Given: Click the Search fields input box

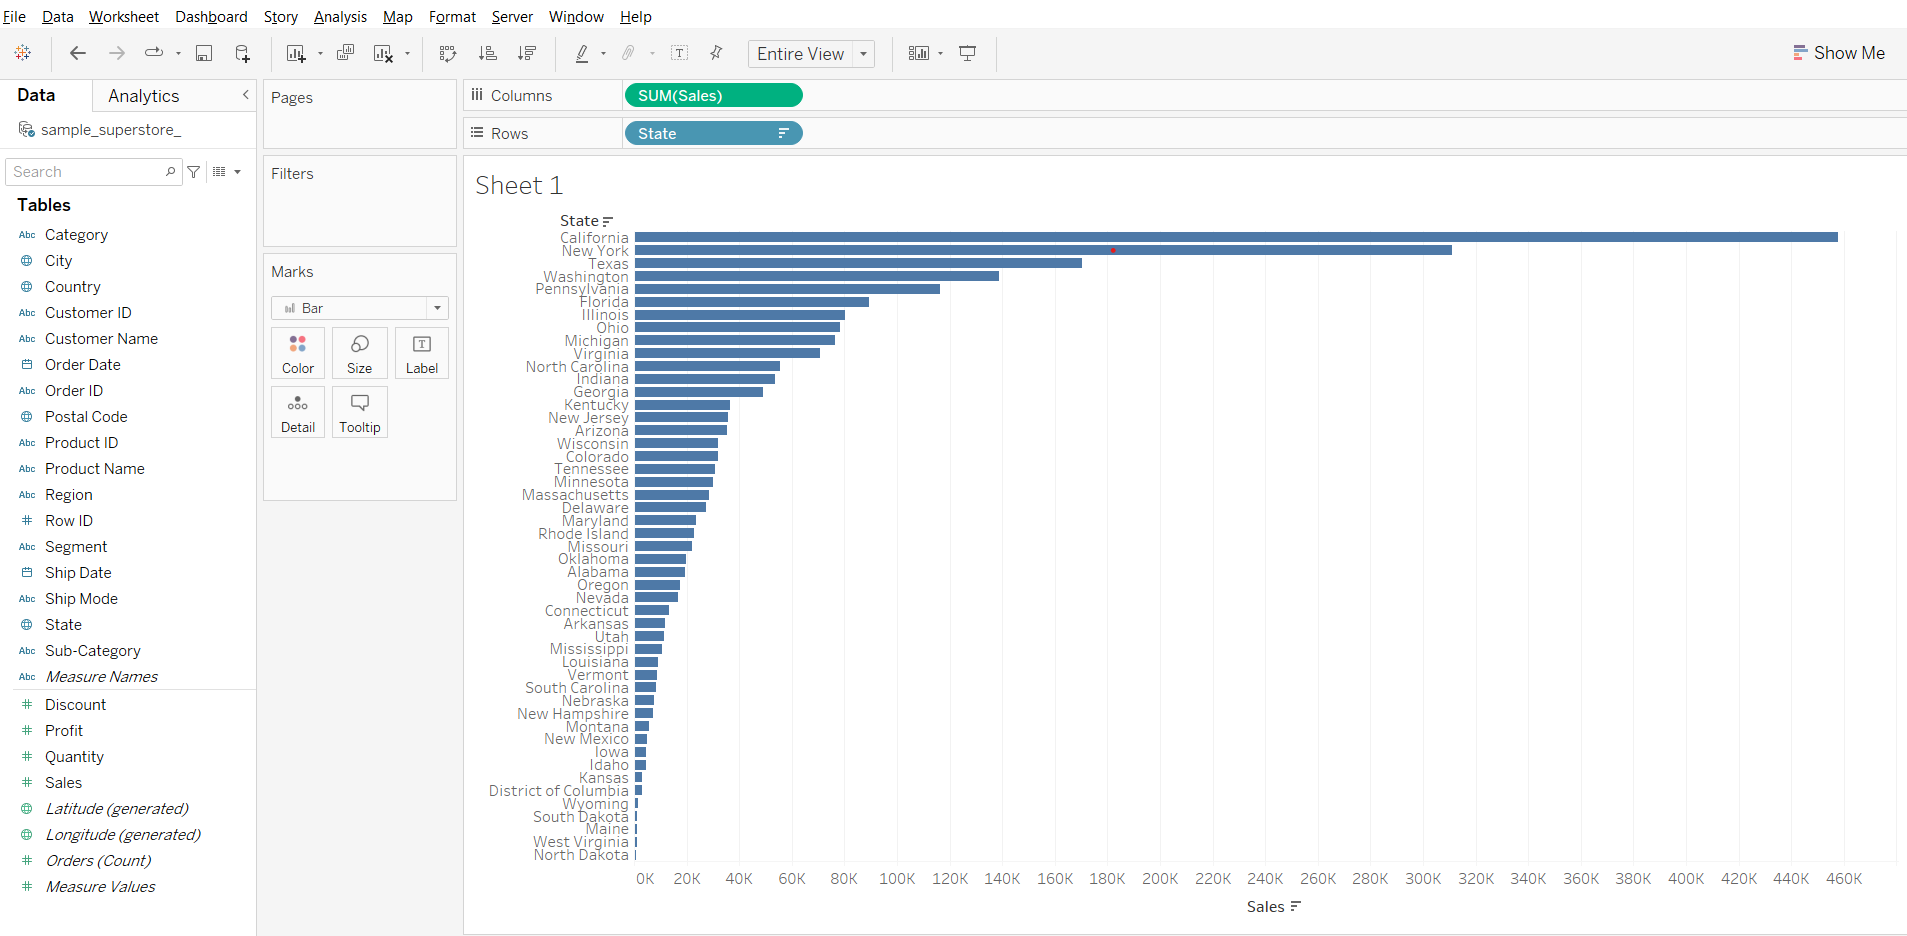Looking at the screenshot, I should point(88,172).
